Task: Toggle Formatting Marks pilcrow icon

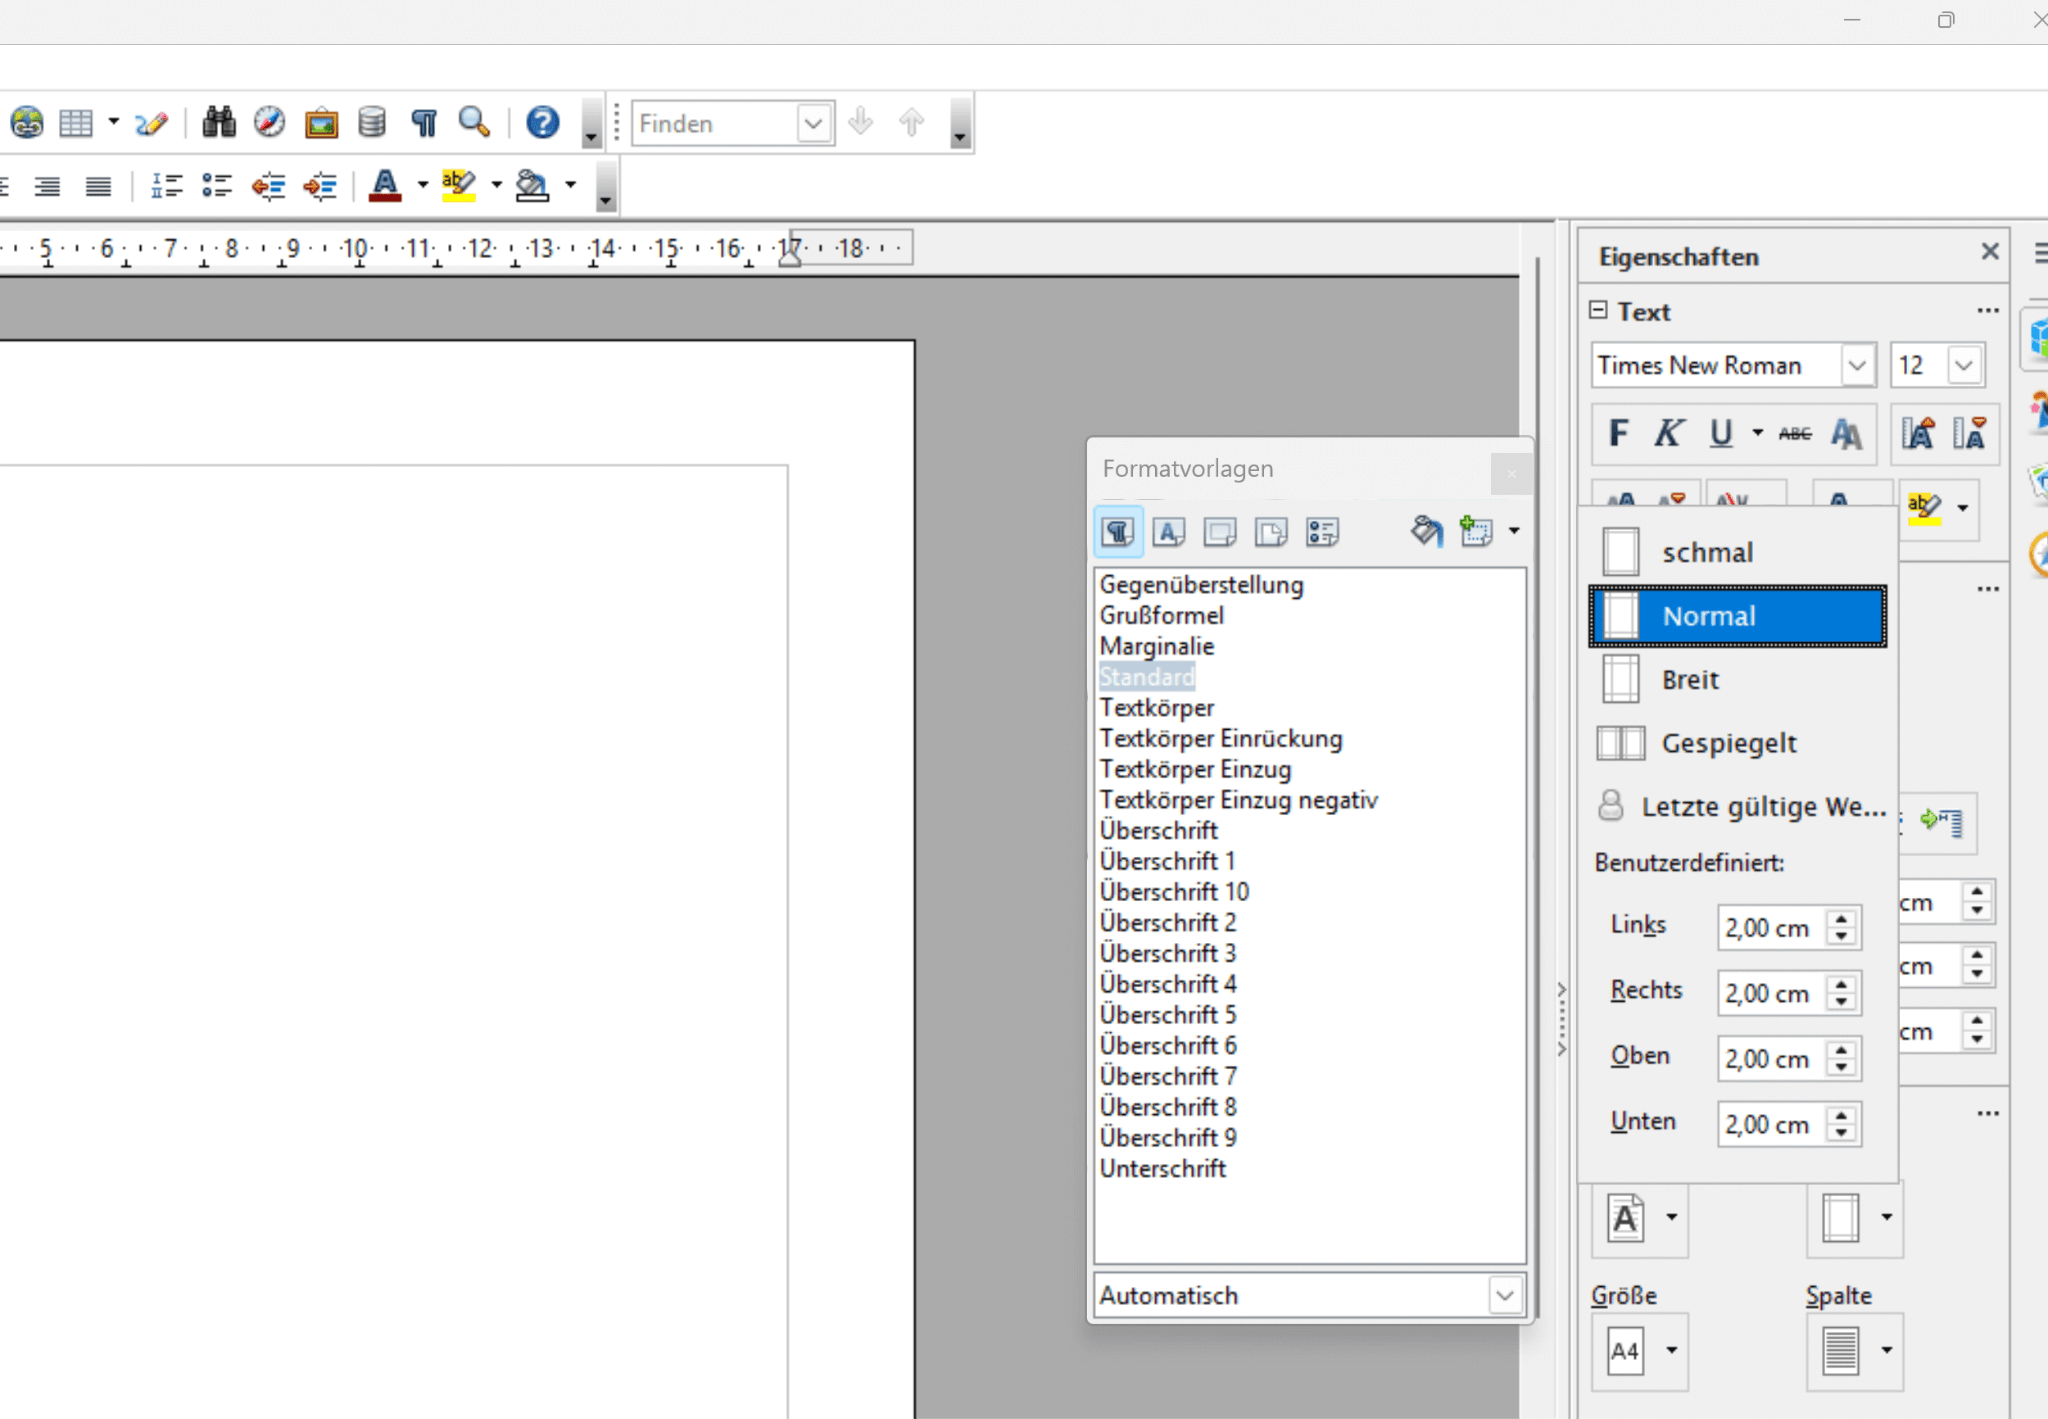Action: (424, 123)
